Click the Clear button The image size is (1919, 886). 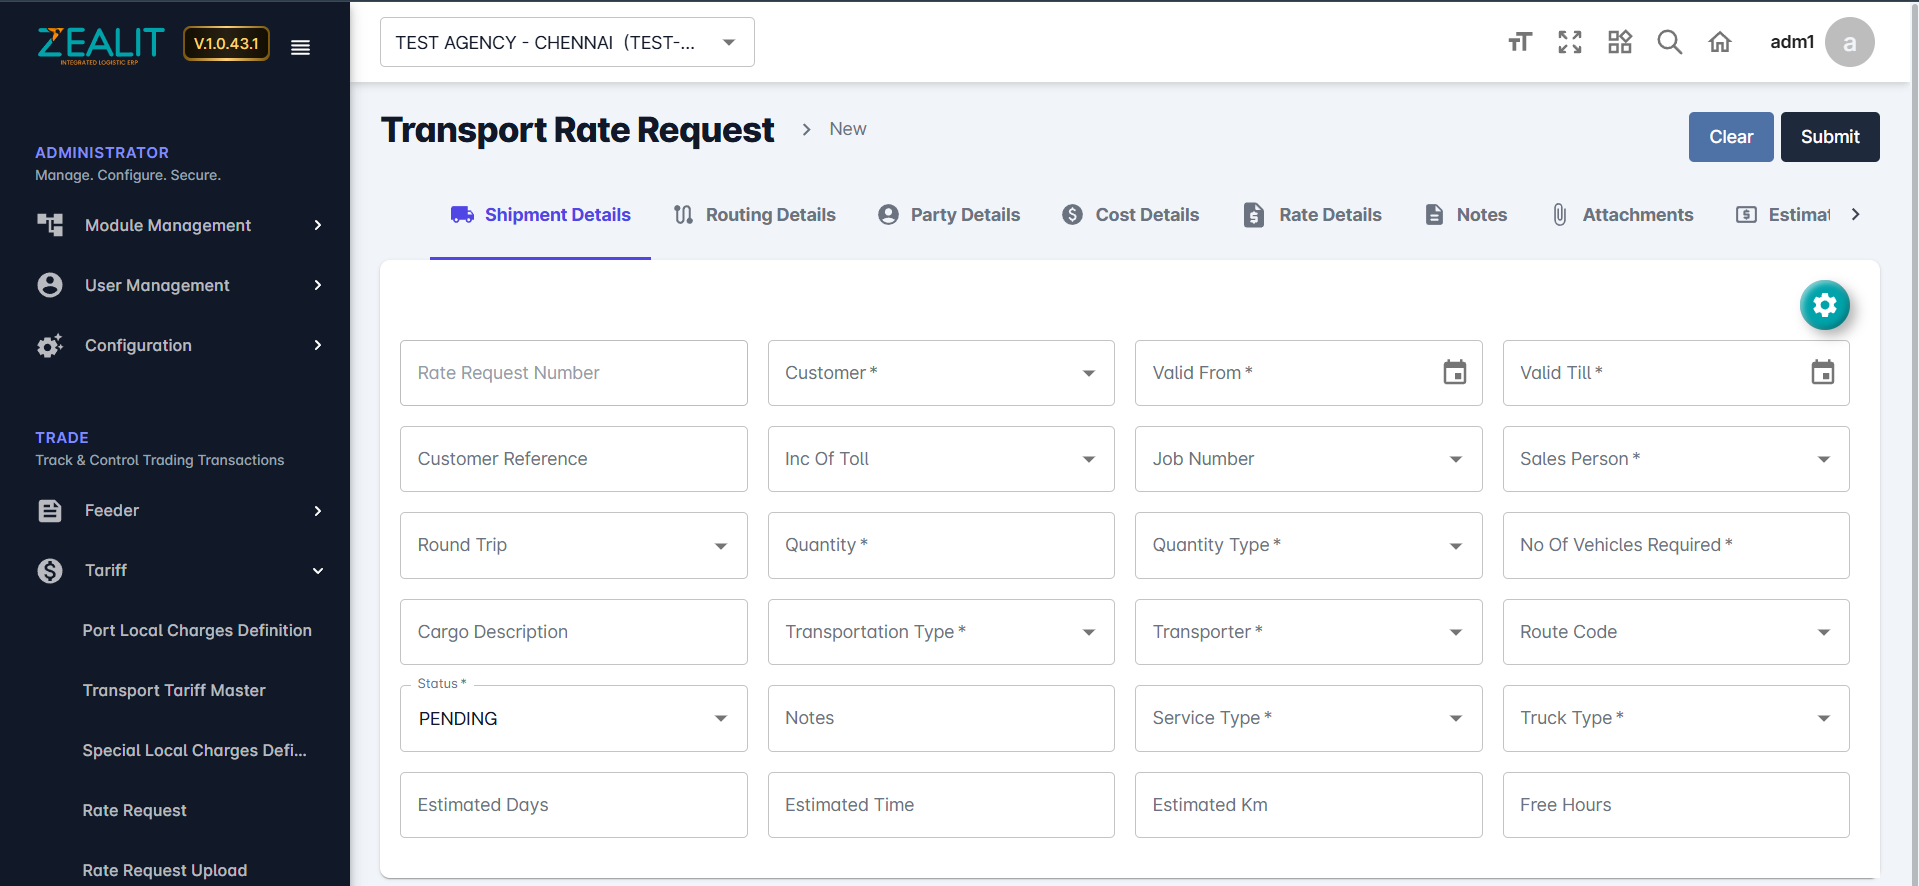pyautogui.click(x=1730, y=137)
